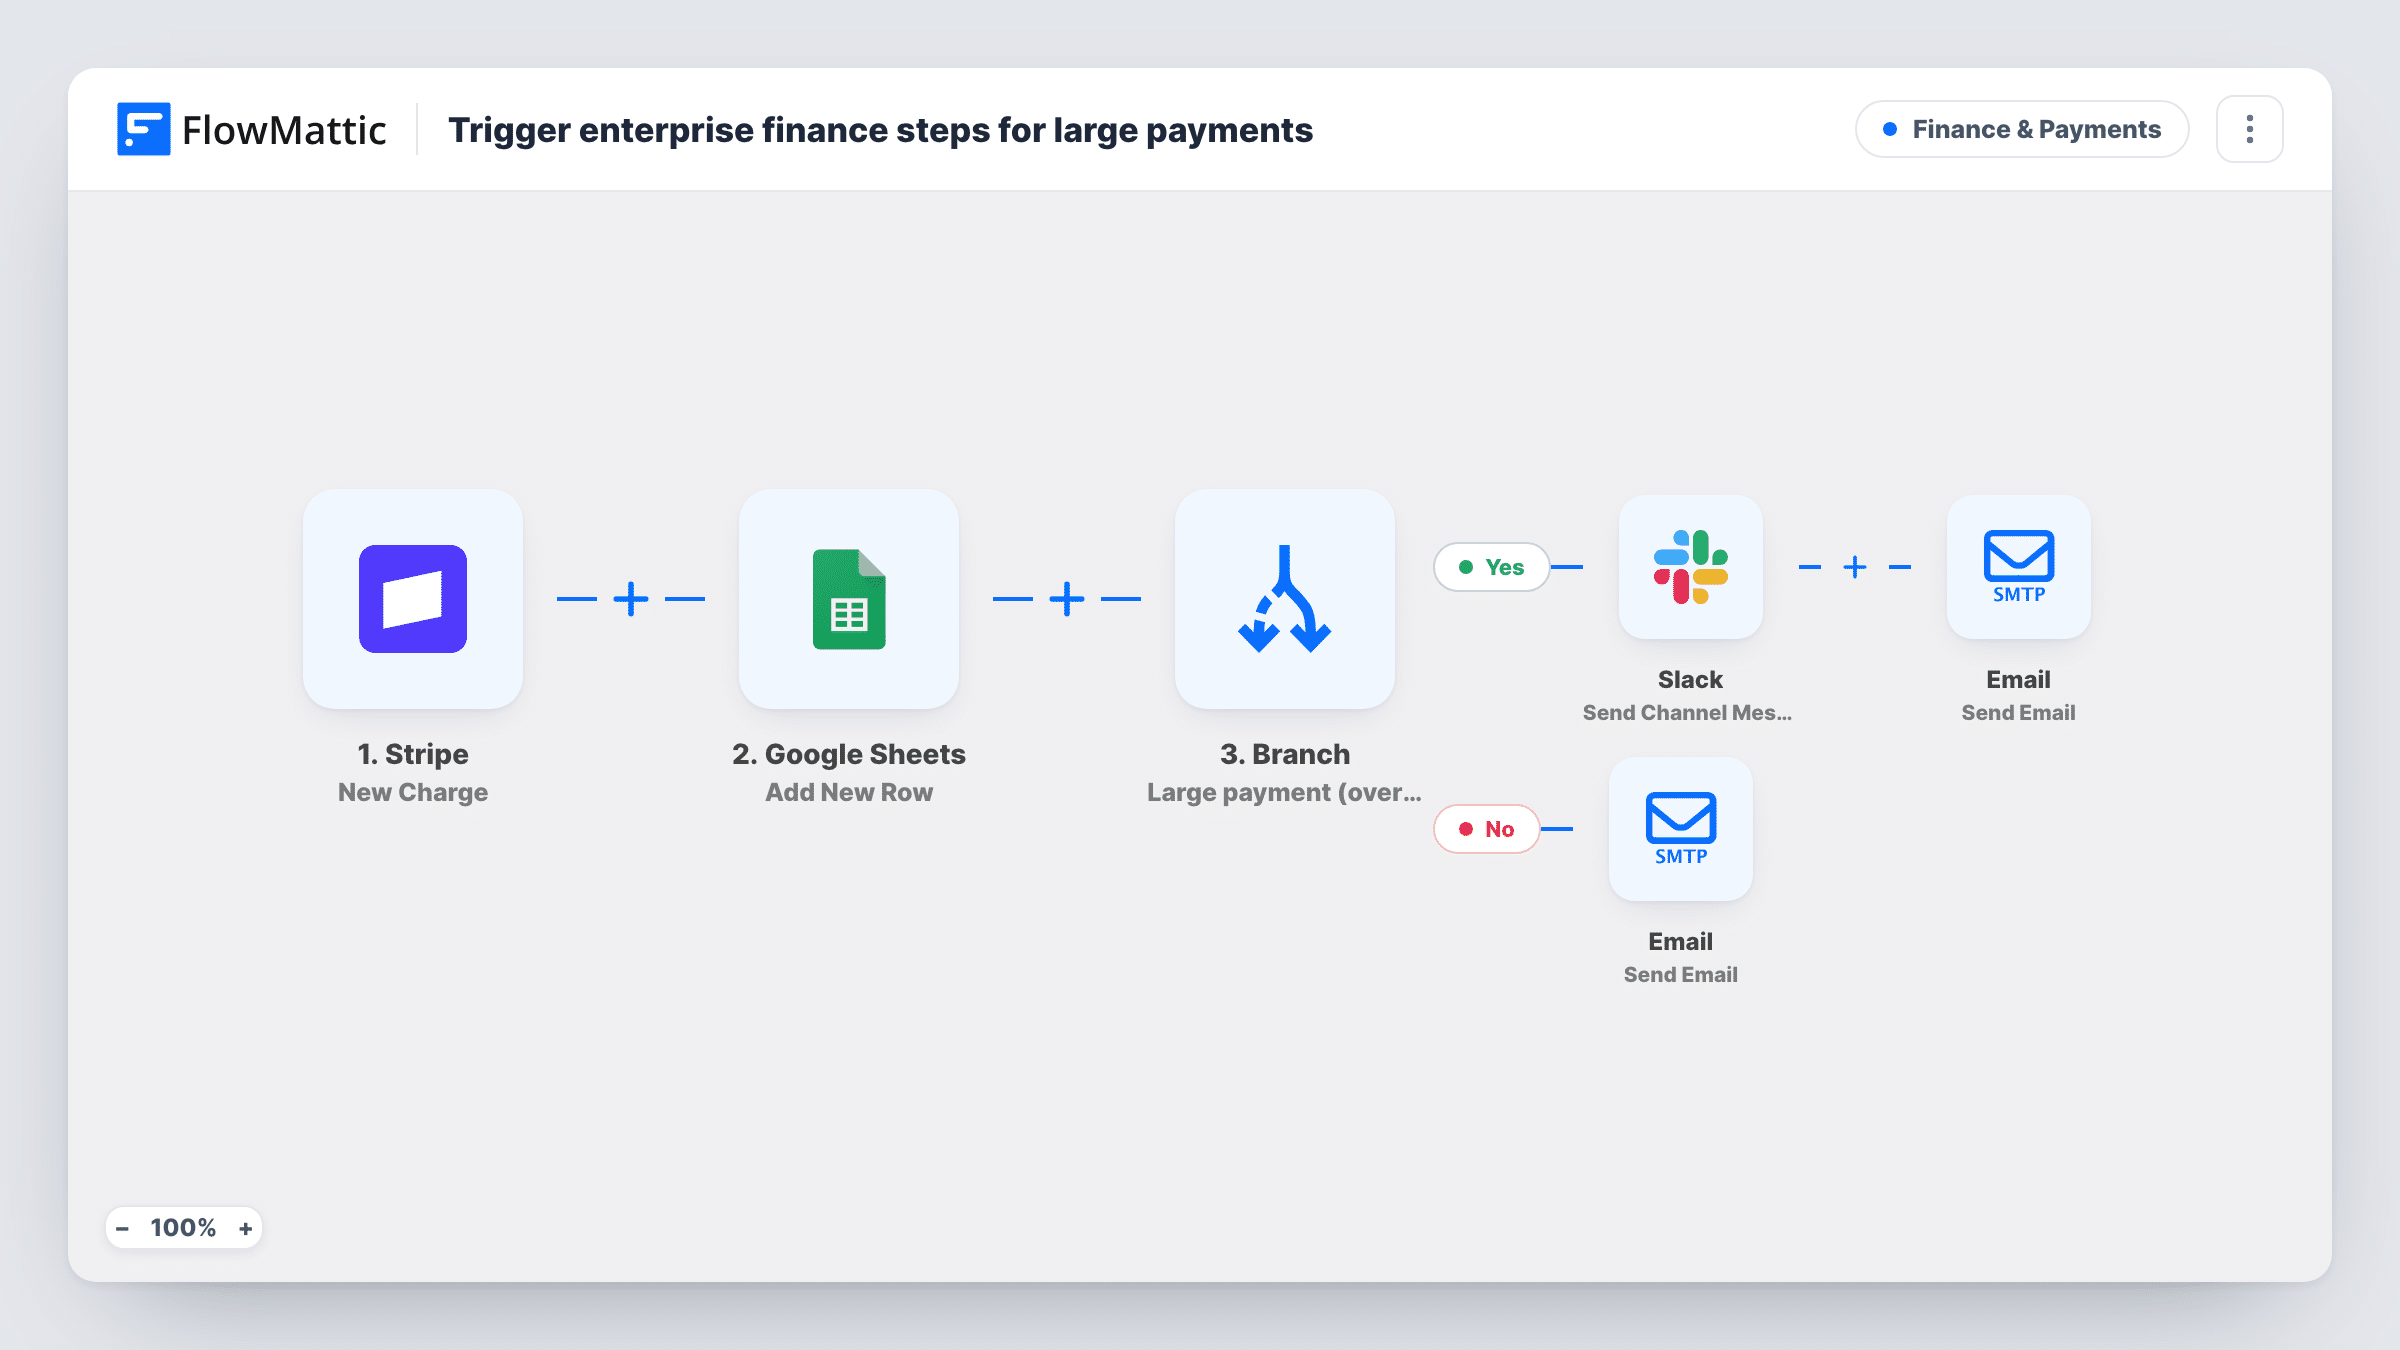Image resolution: width=2400 pixels, height=1350 pixels.
Task: Click the '1. Stripe' step label
Action: 413,754
